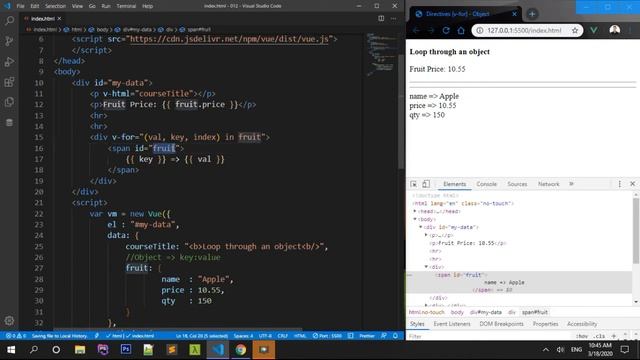This screenshot has height=360, width=640.
Task: Click the split editor icon
Action: click(381, 18)
